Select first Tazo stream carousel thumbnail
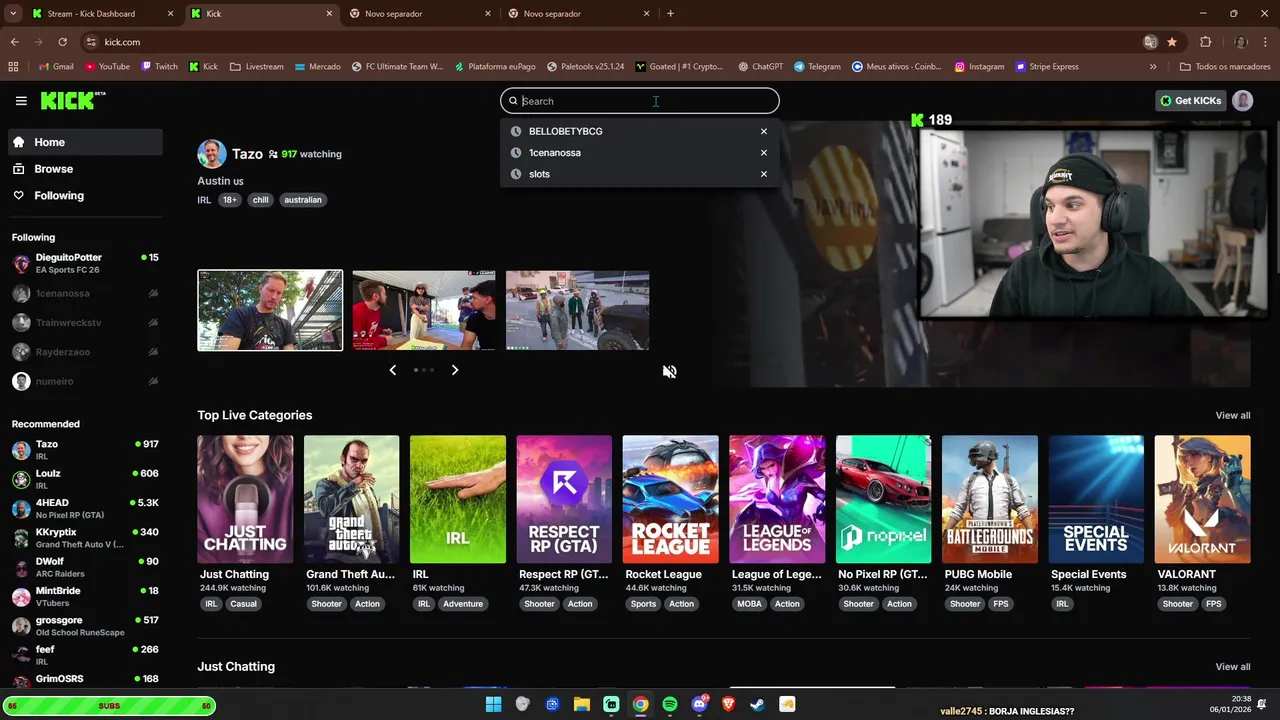 tap(270, 310)
